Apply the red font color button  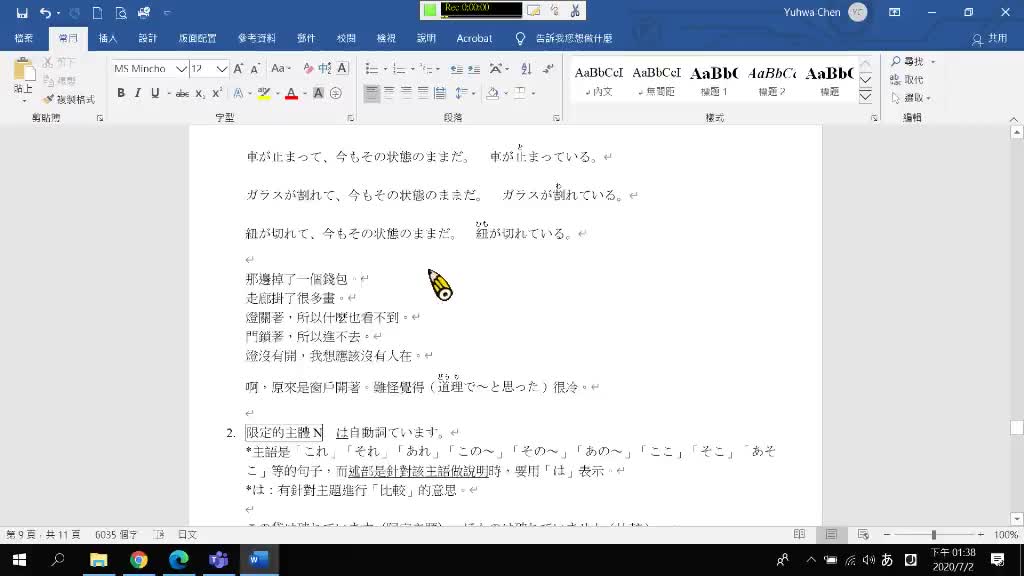pyautogui.click(x=291, y=93)
